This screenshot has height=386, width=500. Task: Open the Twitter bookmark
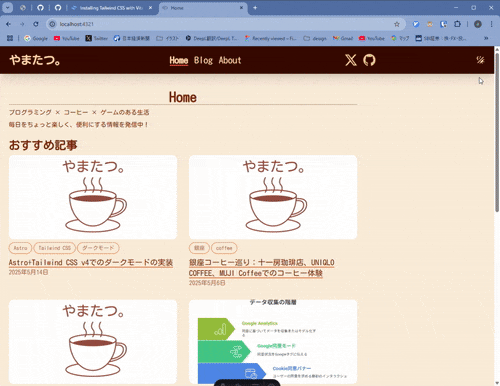(x=97, y=38)
